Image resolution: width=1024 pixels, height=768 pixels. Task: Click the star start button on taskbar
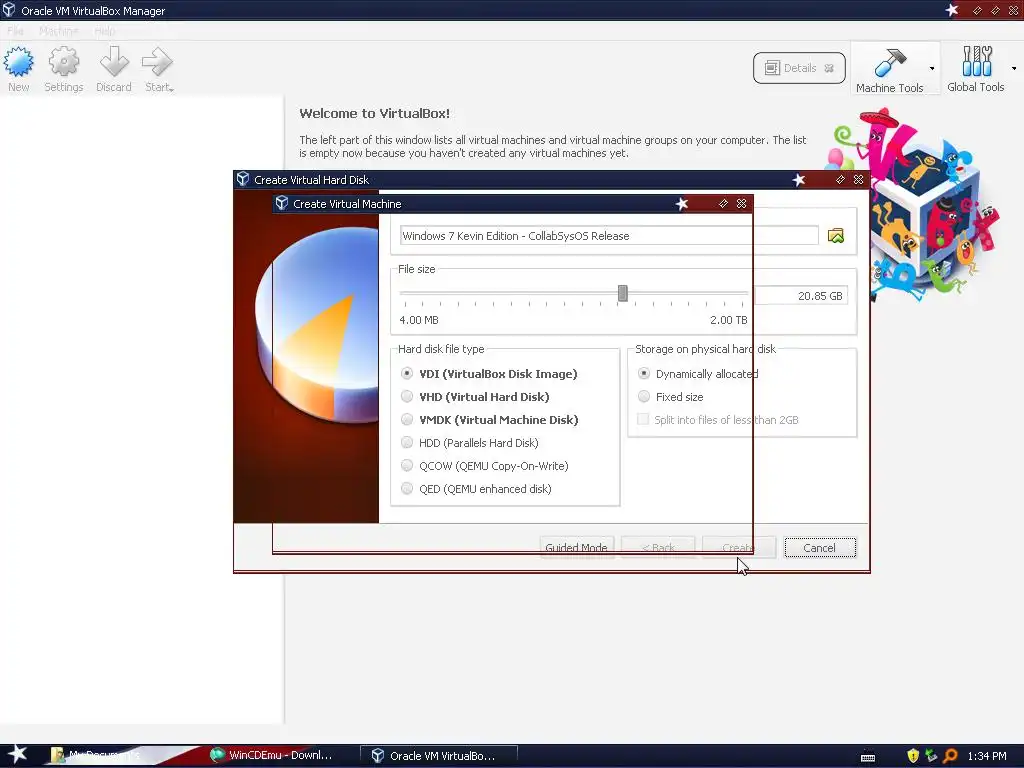click(17, 755)
